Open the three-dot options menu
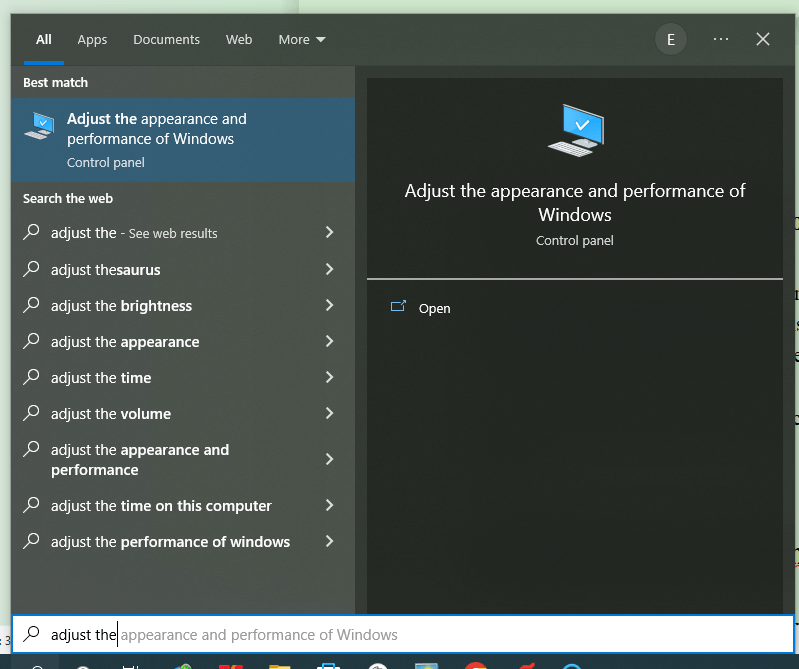Viewport: 799px width, 669px height. pos(721,39)
